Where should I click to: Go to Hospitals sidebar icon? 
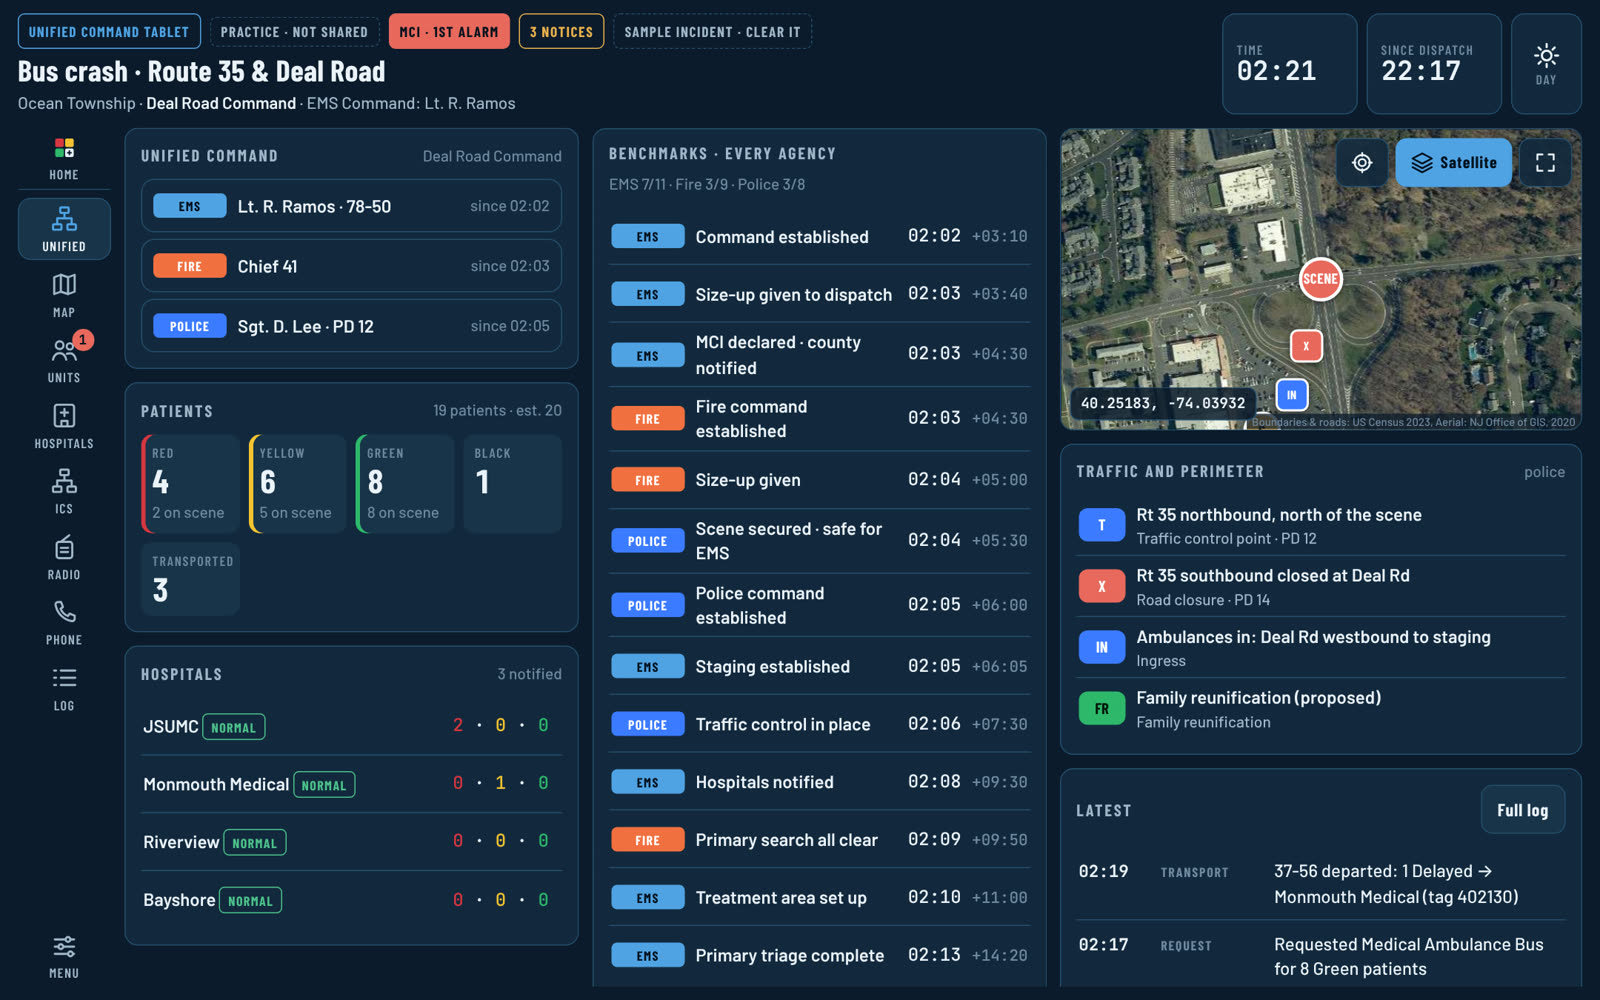[x=64, y=426]
